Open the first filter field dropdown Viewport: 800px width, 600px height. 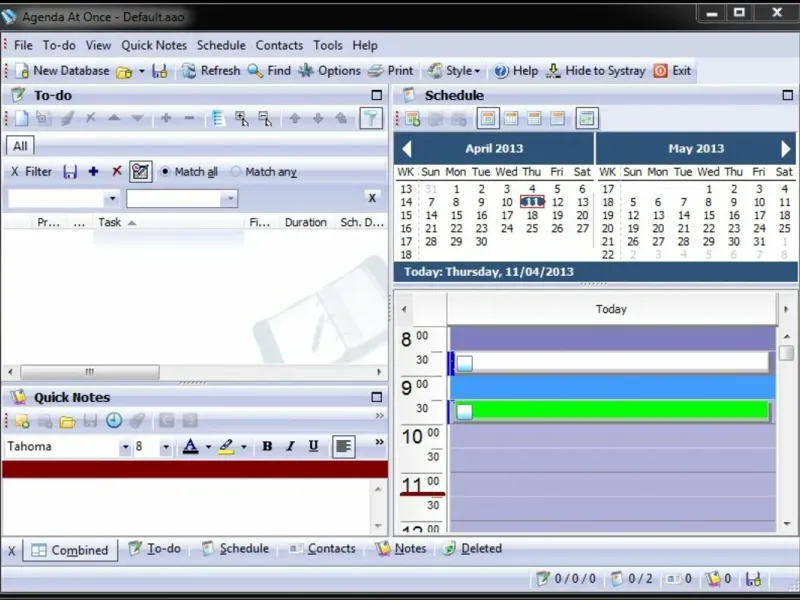click(x=112, y=198)
